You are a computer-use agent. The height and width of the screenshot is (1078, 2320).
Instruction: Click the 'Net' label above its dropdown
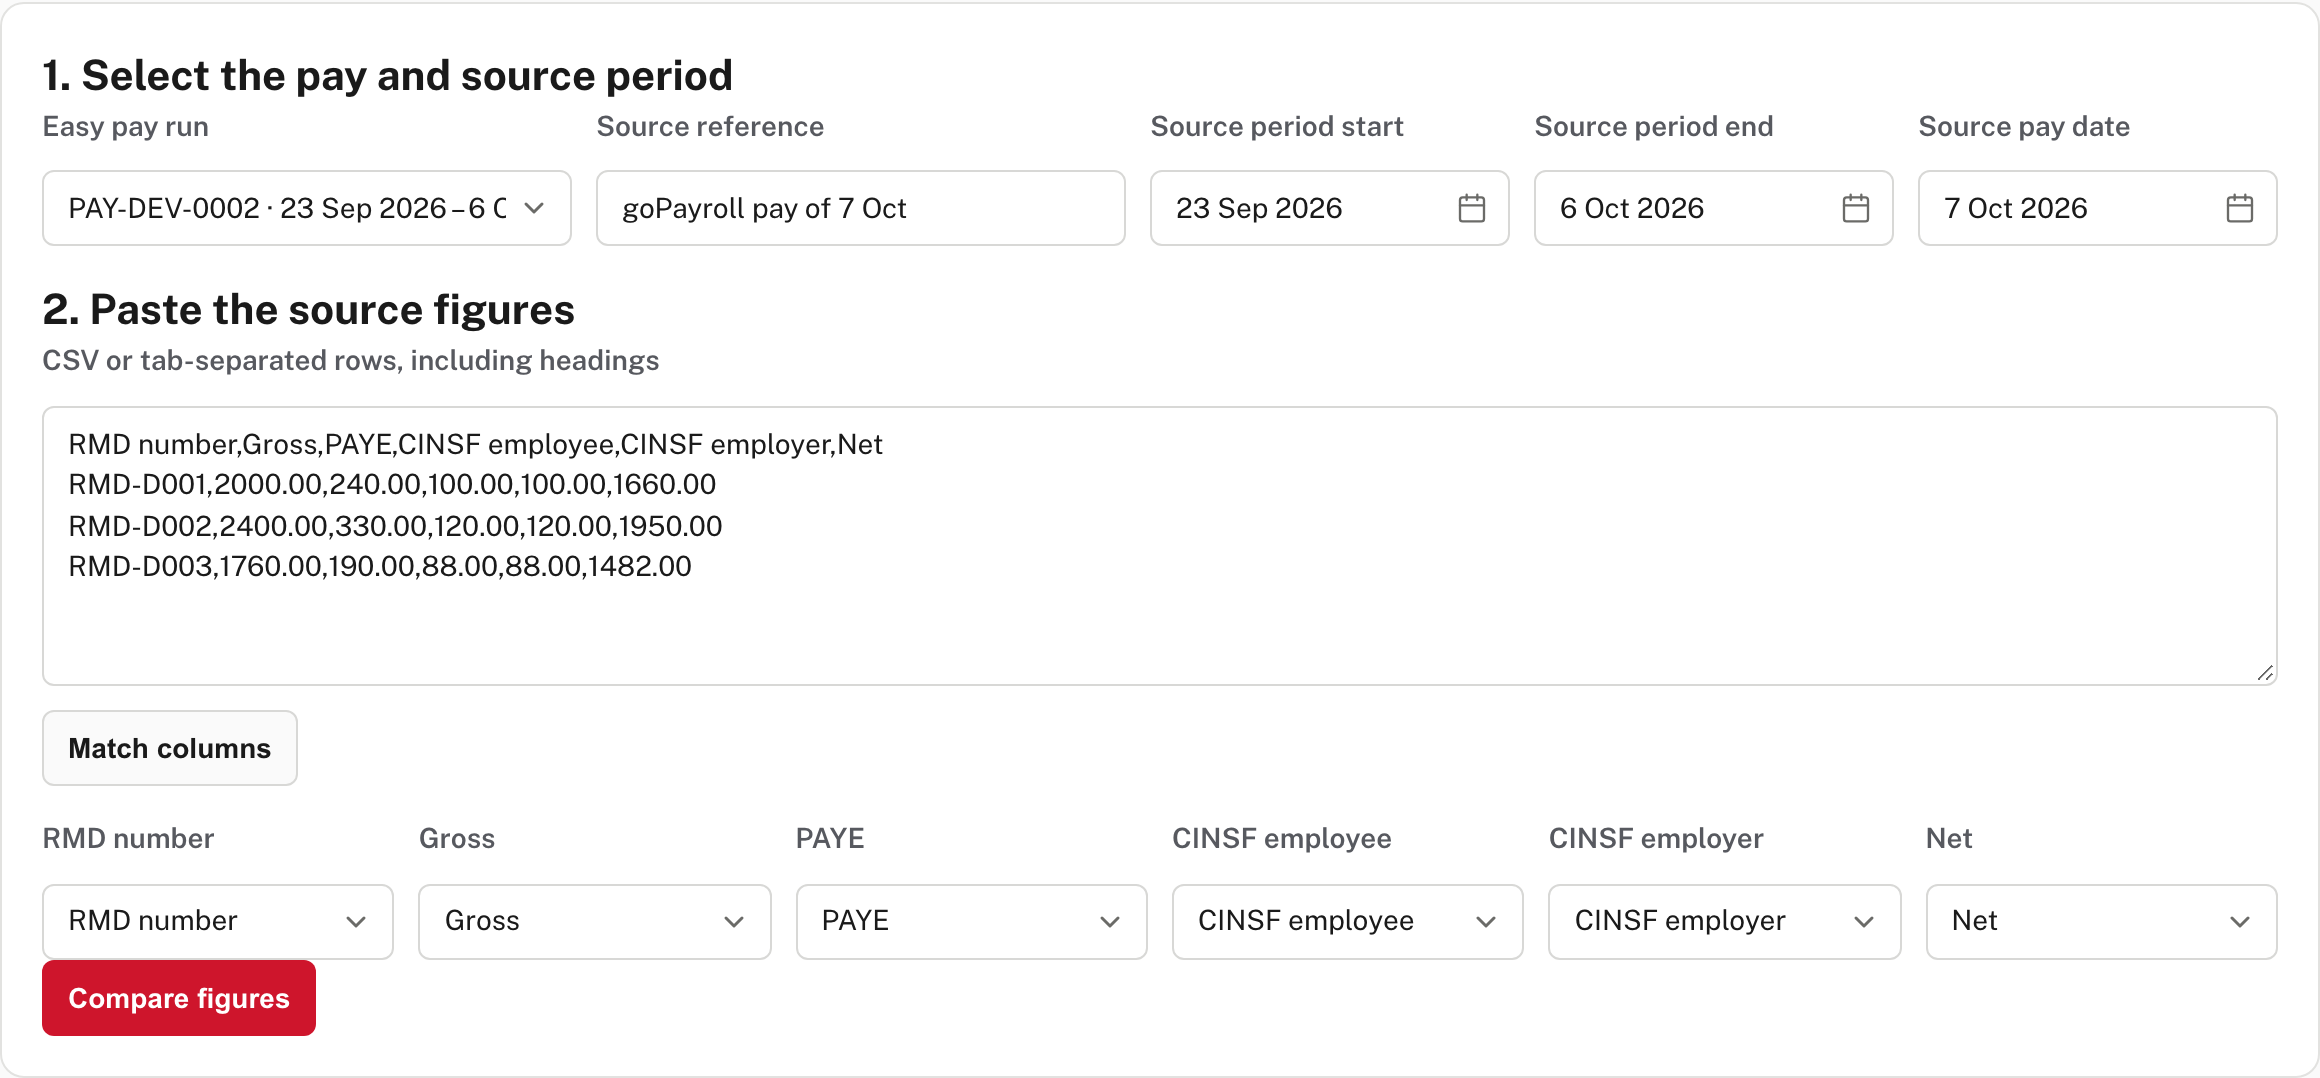(1948, 839)
